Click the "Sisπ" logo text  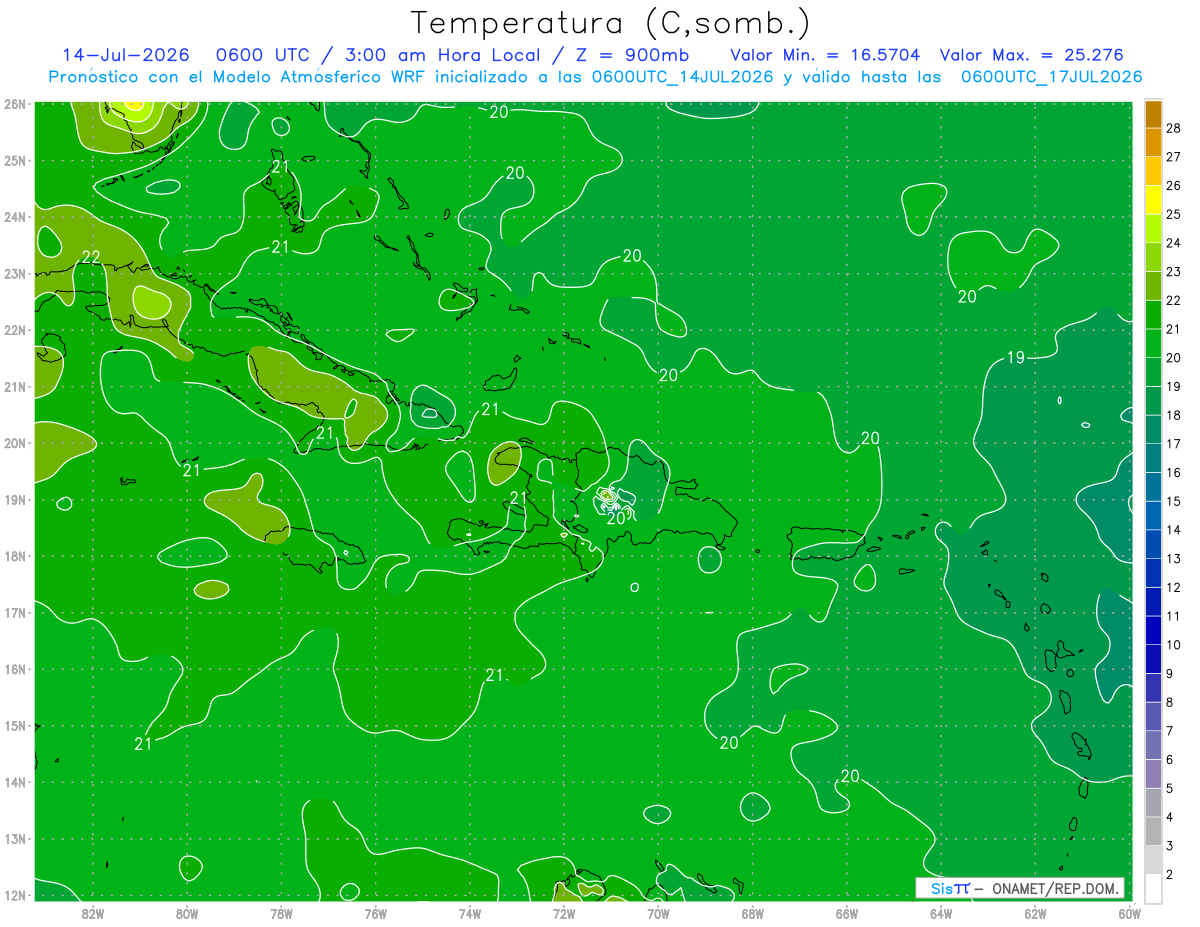pyautogui.click(x=950, y=888)
